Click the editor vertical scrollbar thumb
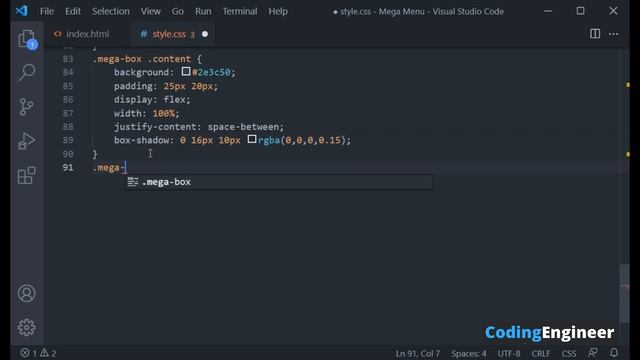Image resolution: width=640 pixels, height=360 pixels. point(624,294)
